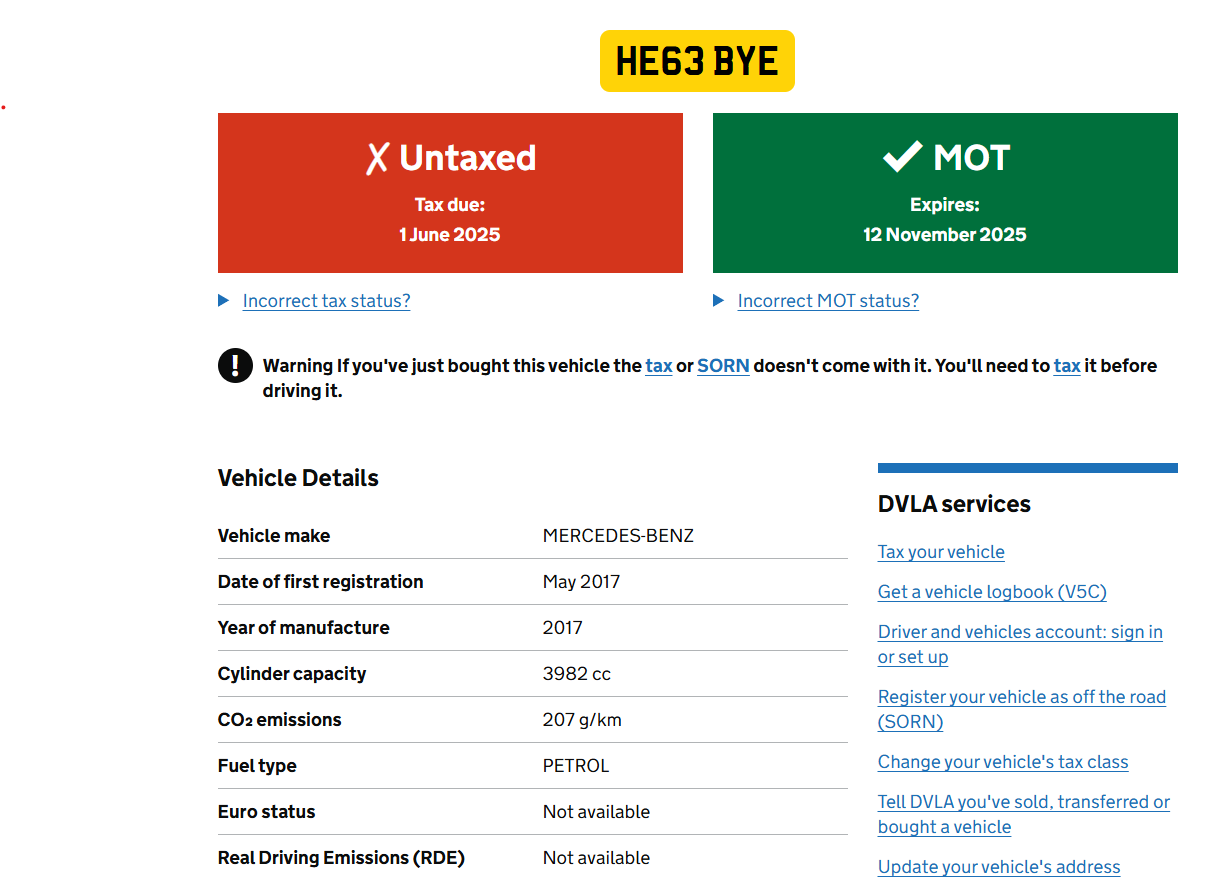Click the yellow HE63 BYE number plate
This screenshot has width=1223, height=877.
tap(697, 61)
